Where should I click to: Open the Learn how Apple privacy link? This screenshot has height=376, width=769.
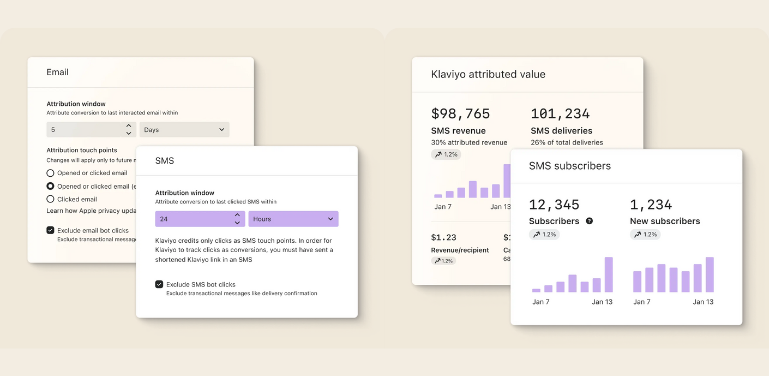click(x=91, y=210)
